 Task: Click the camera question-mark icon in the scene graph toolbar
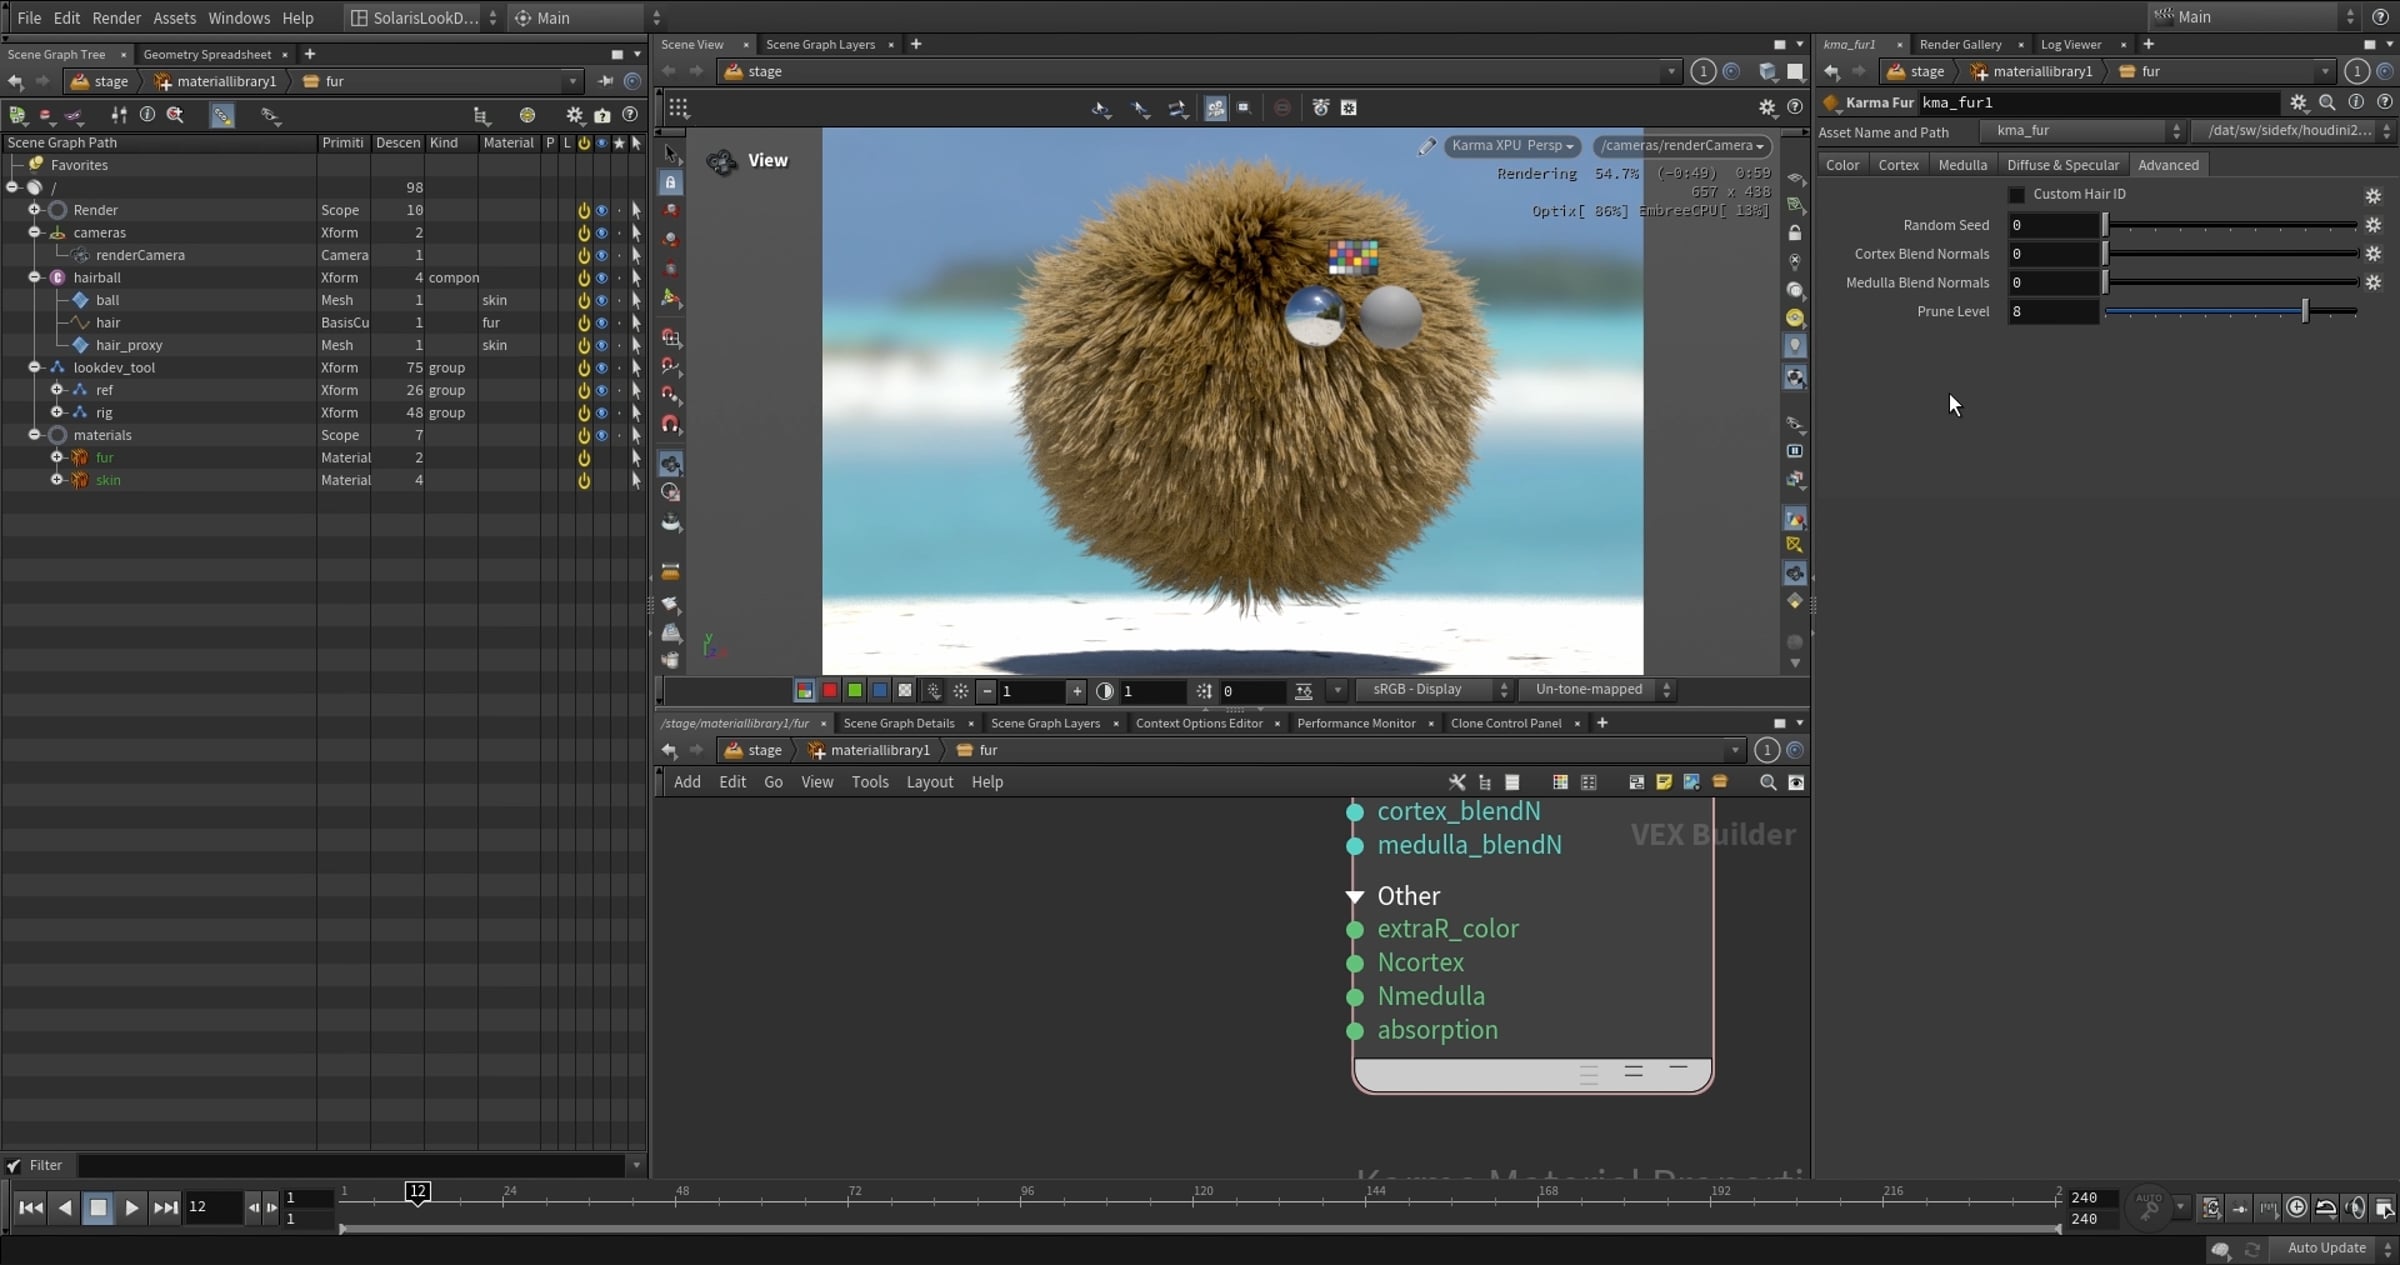coord(602,115)
